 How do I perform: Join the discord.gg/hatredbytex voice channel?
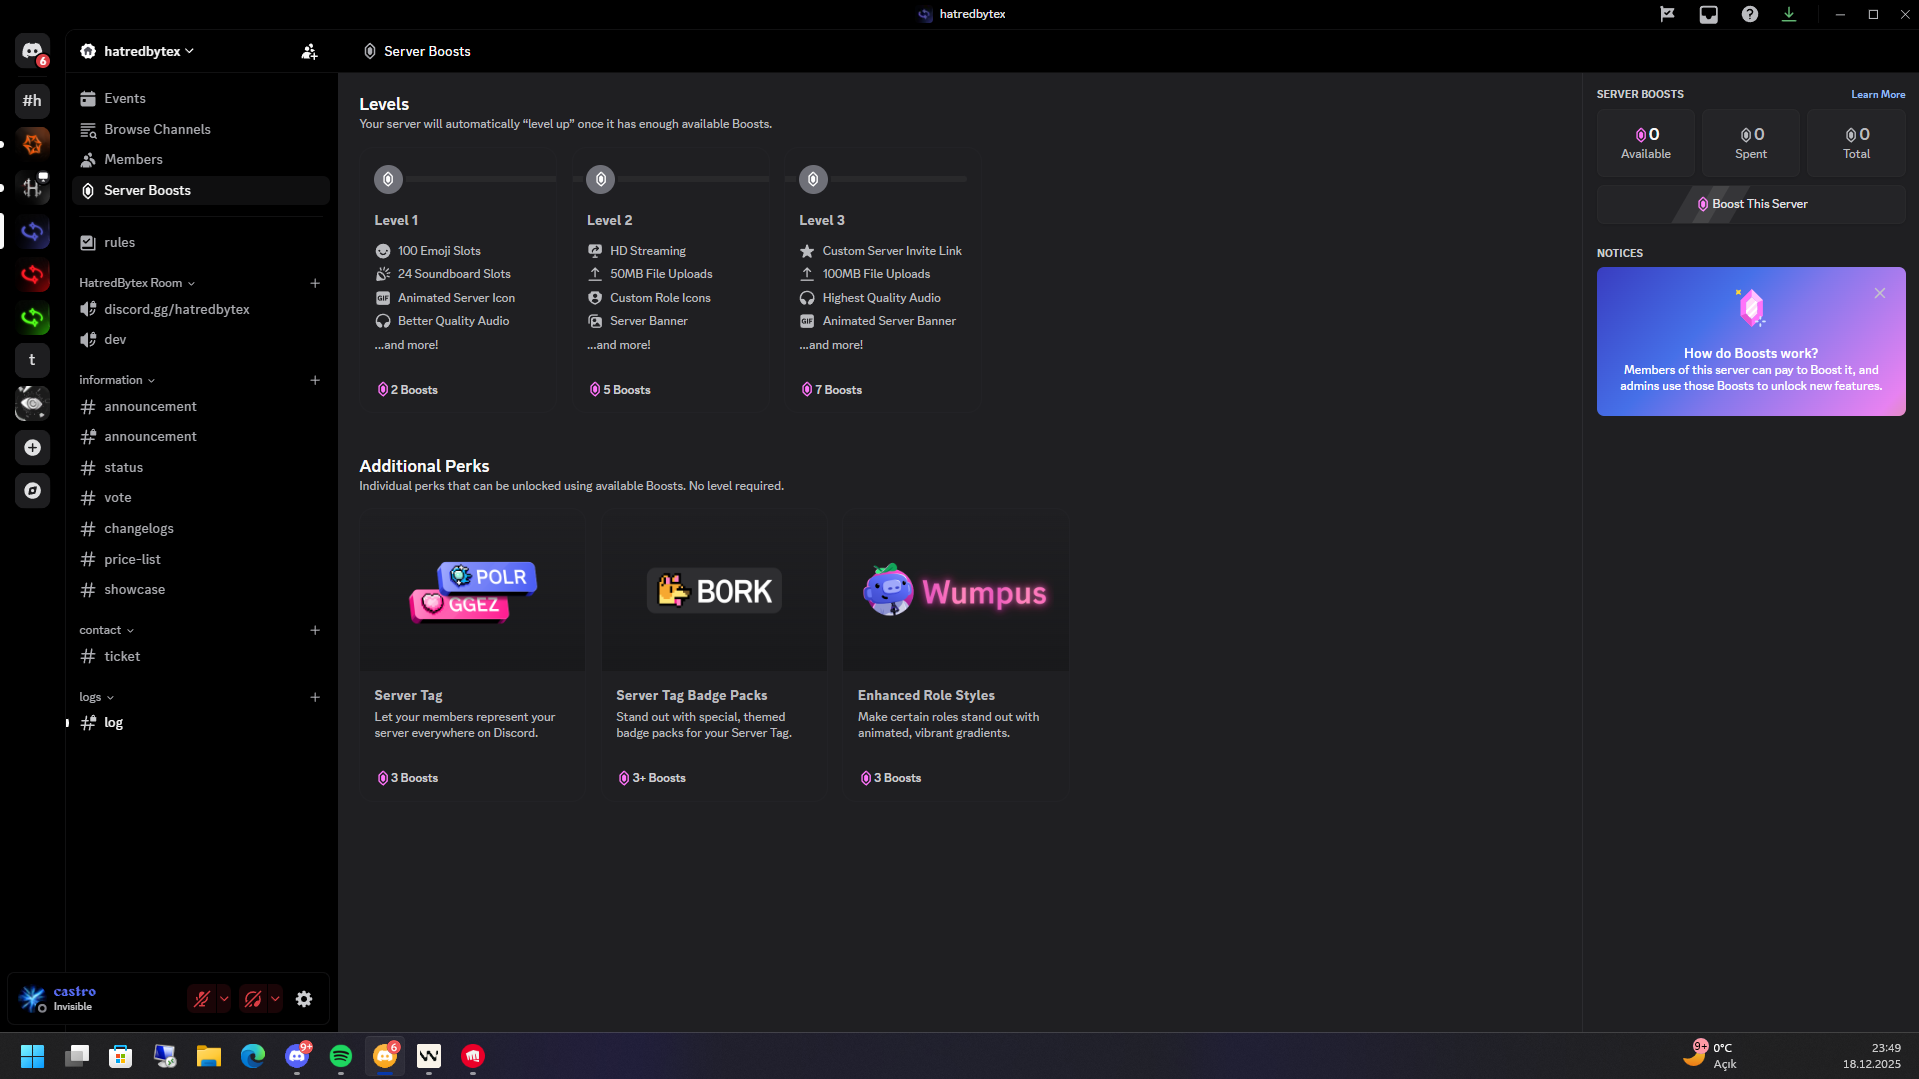point(201,310)
